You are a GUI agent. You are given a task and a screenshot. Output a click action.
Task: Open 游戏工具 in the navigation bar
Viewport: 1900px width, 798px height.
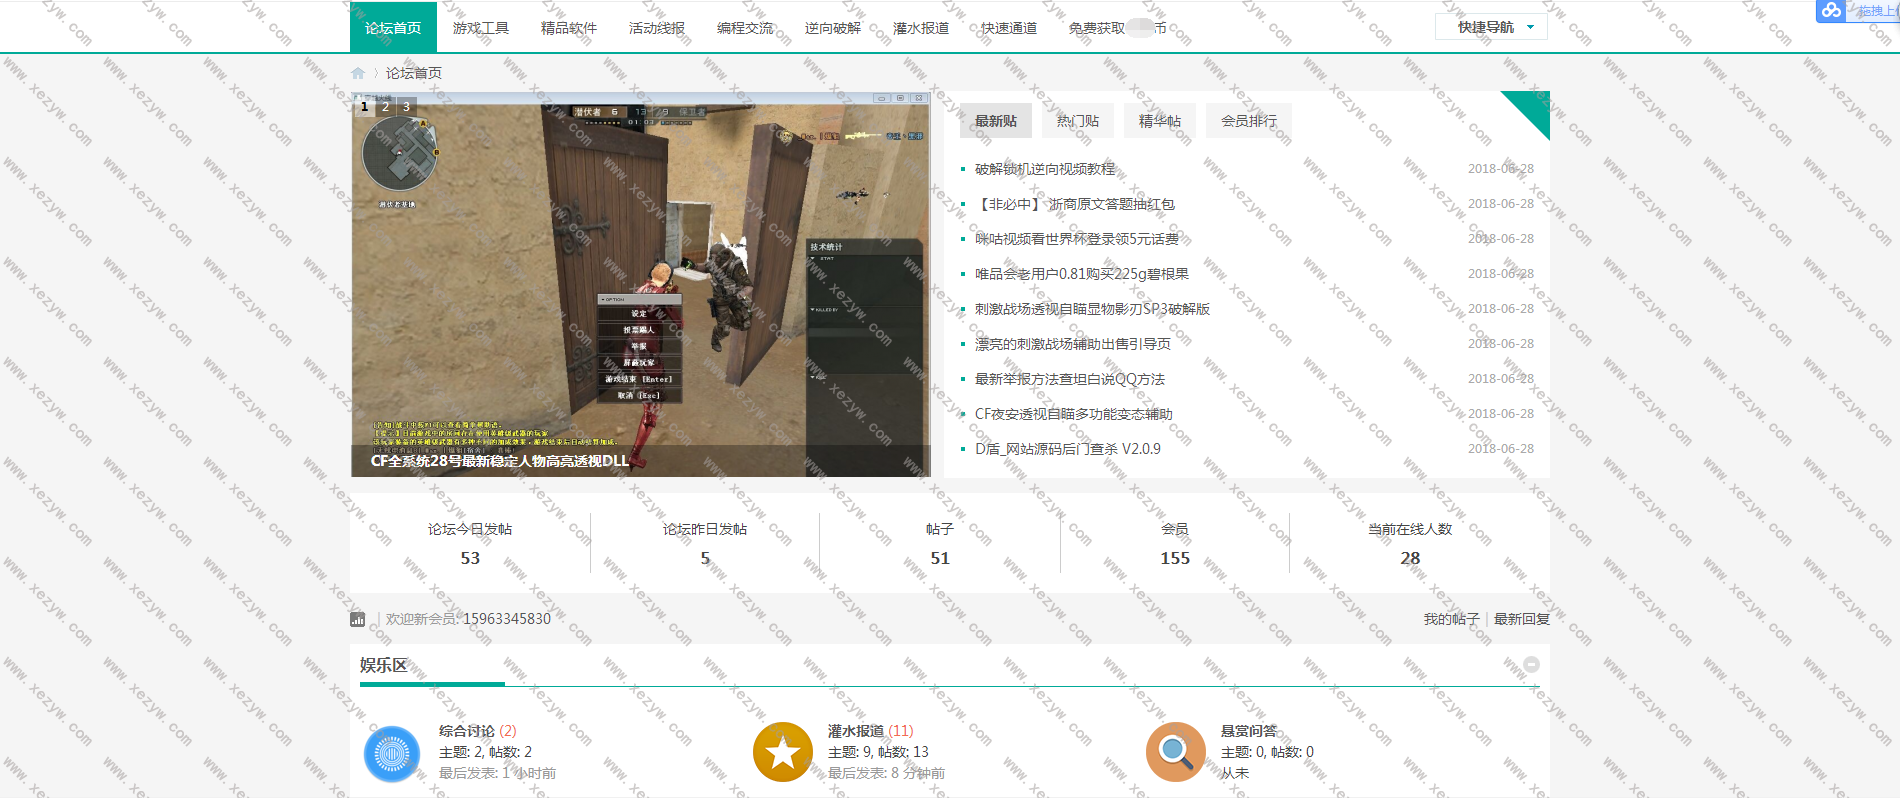click(481, 28)
